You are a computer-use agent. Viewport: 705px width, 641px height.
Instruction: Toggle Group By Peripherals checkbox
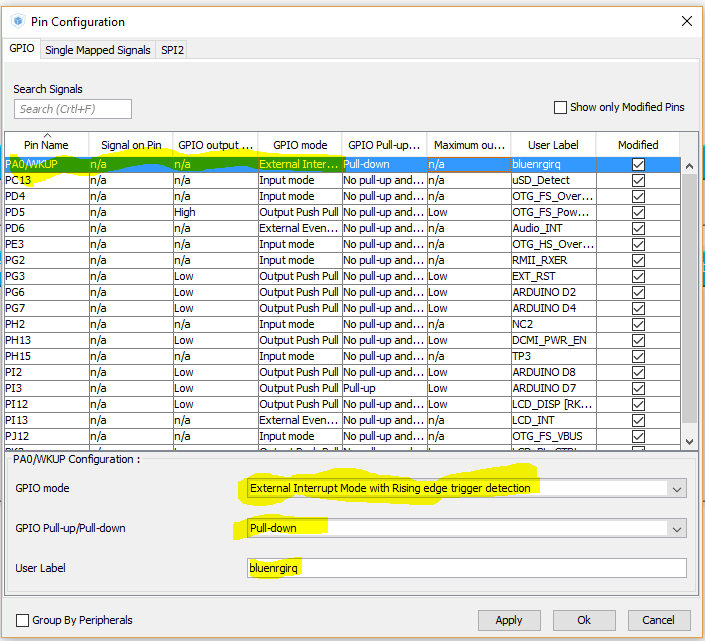coord(22,620)
